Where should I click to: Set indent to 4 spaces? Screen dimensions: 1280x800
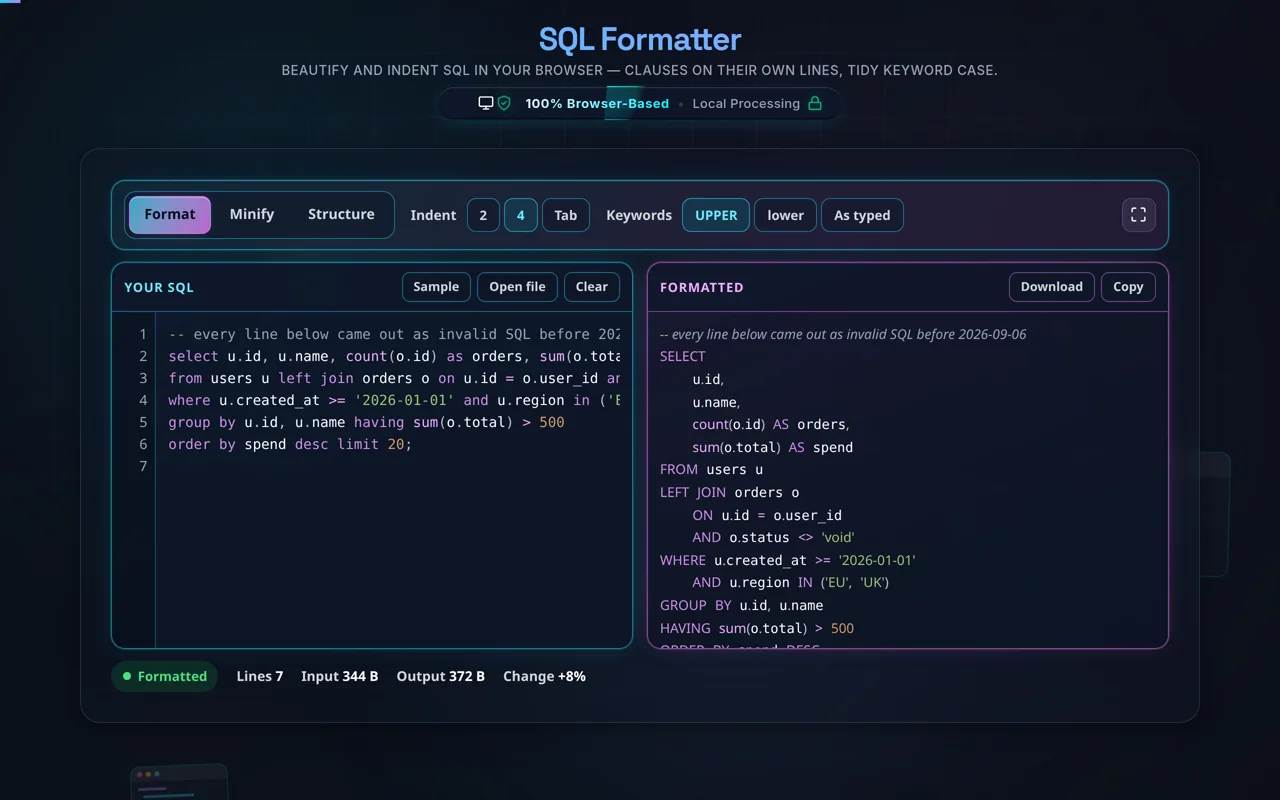[x=520, y=215]
